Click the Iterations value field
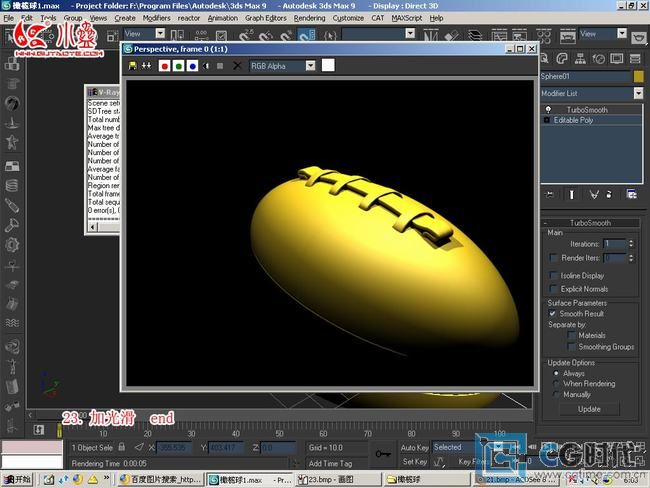 coord(614,244)
